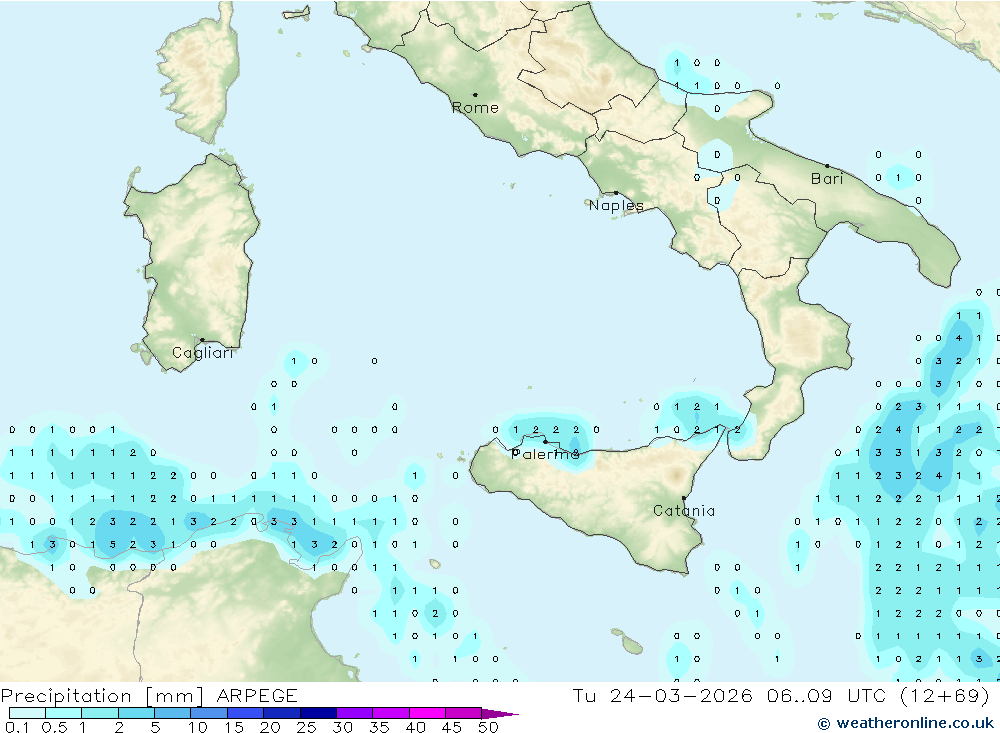The image size is (1000, 733).
Task: Click the '(12+69)' forecast offset text
Action: click(945, 695)
